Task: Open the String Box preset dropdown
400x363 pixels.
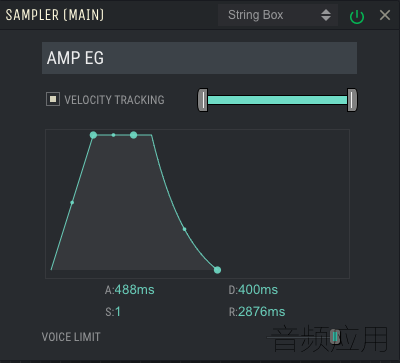Action: coord(278,15)
